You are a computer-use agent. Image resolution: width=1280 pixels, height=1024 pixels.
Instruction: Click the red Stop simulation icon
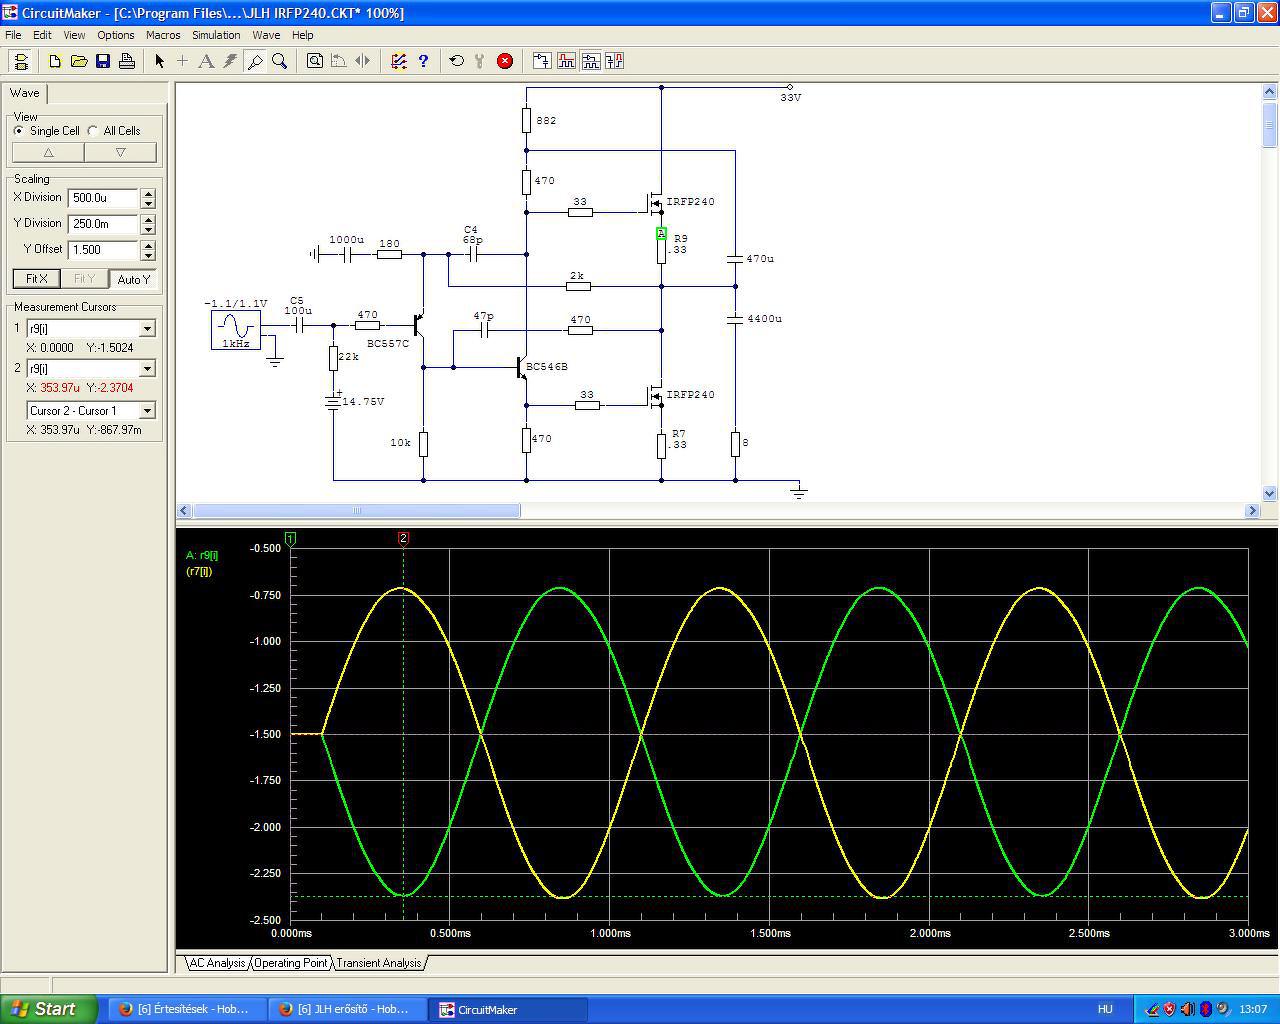505,61
